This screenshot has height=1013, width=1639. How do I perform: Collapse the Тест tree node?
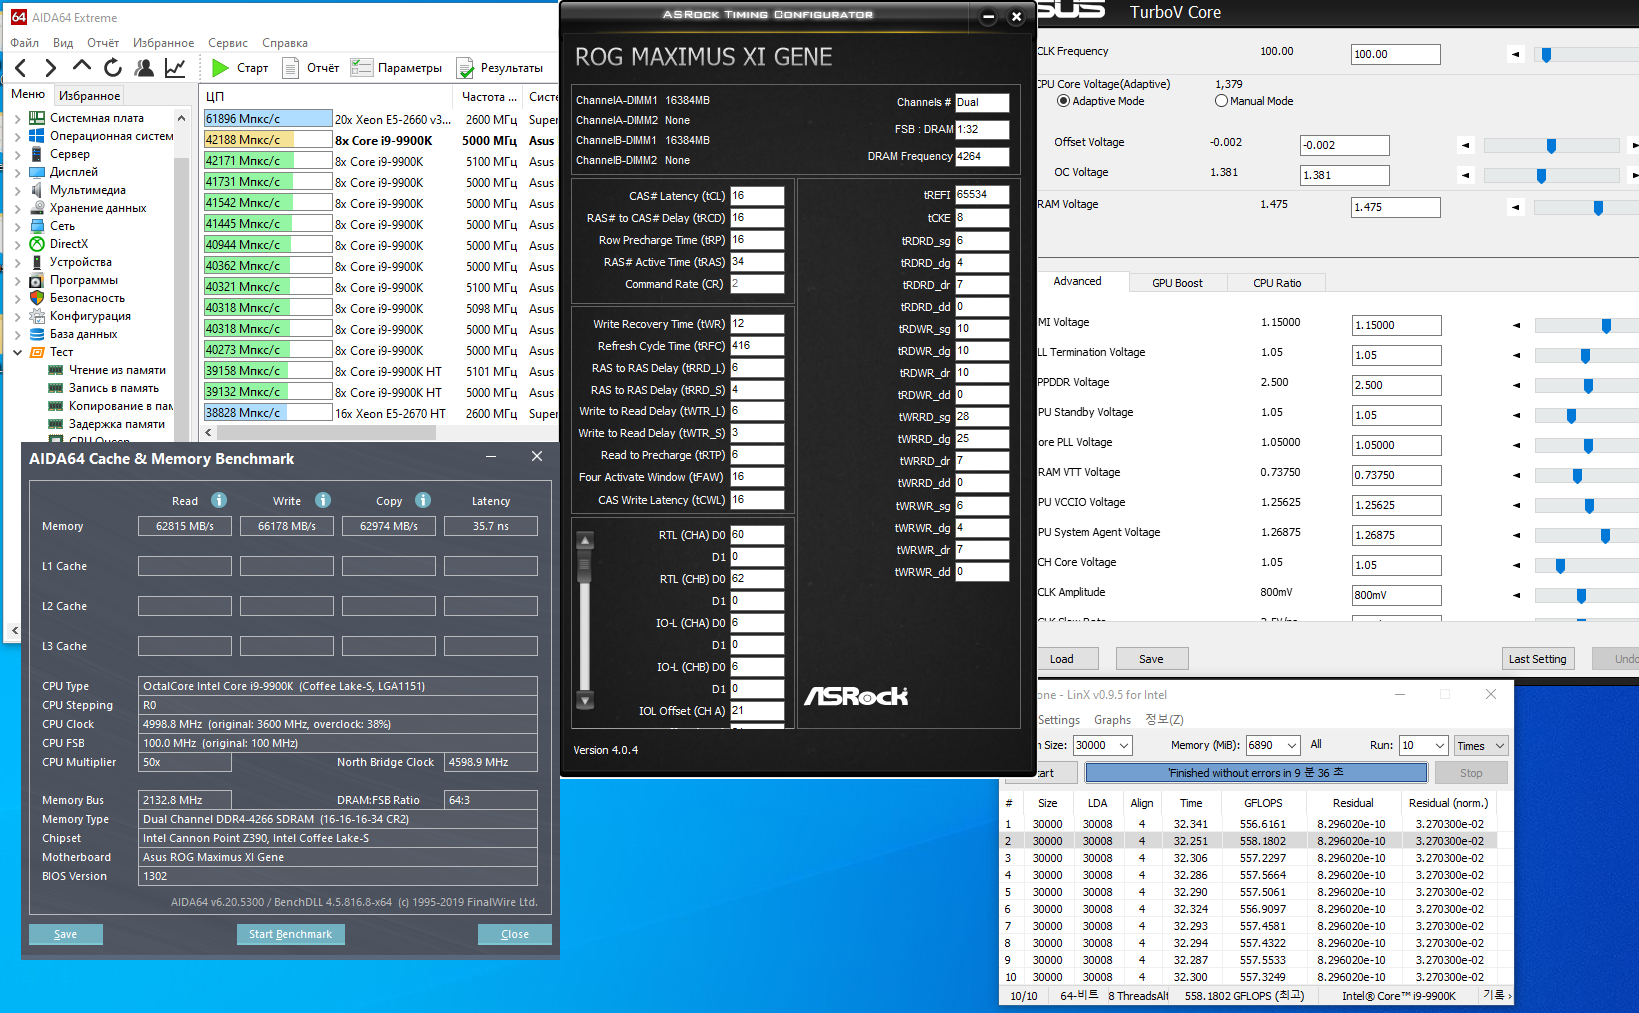pyautogui.click(x=17, y=352)
